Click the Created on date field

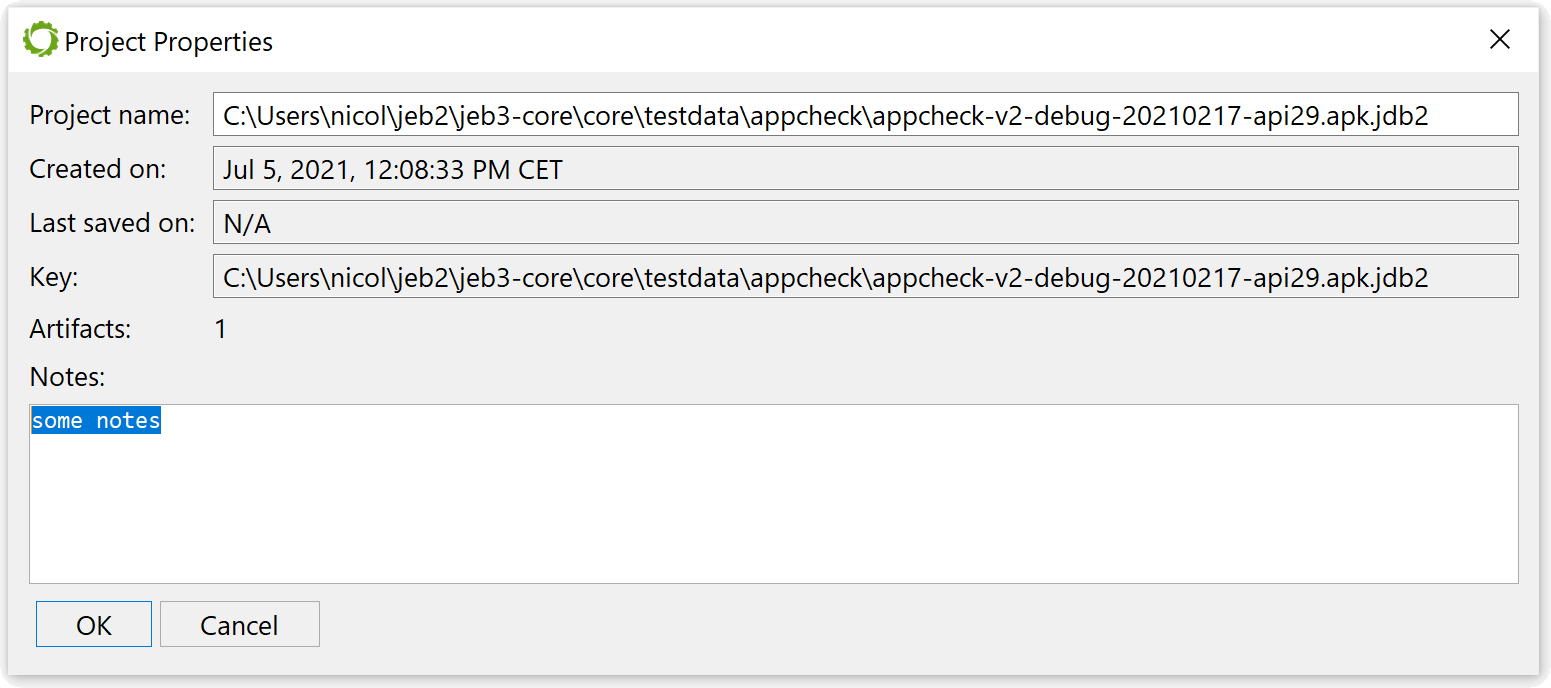click(866, 169)
